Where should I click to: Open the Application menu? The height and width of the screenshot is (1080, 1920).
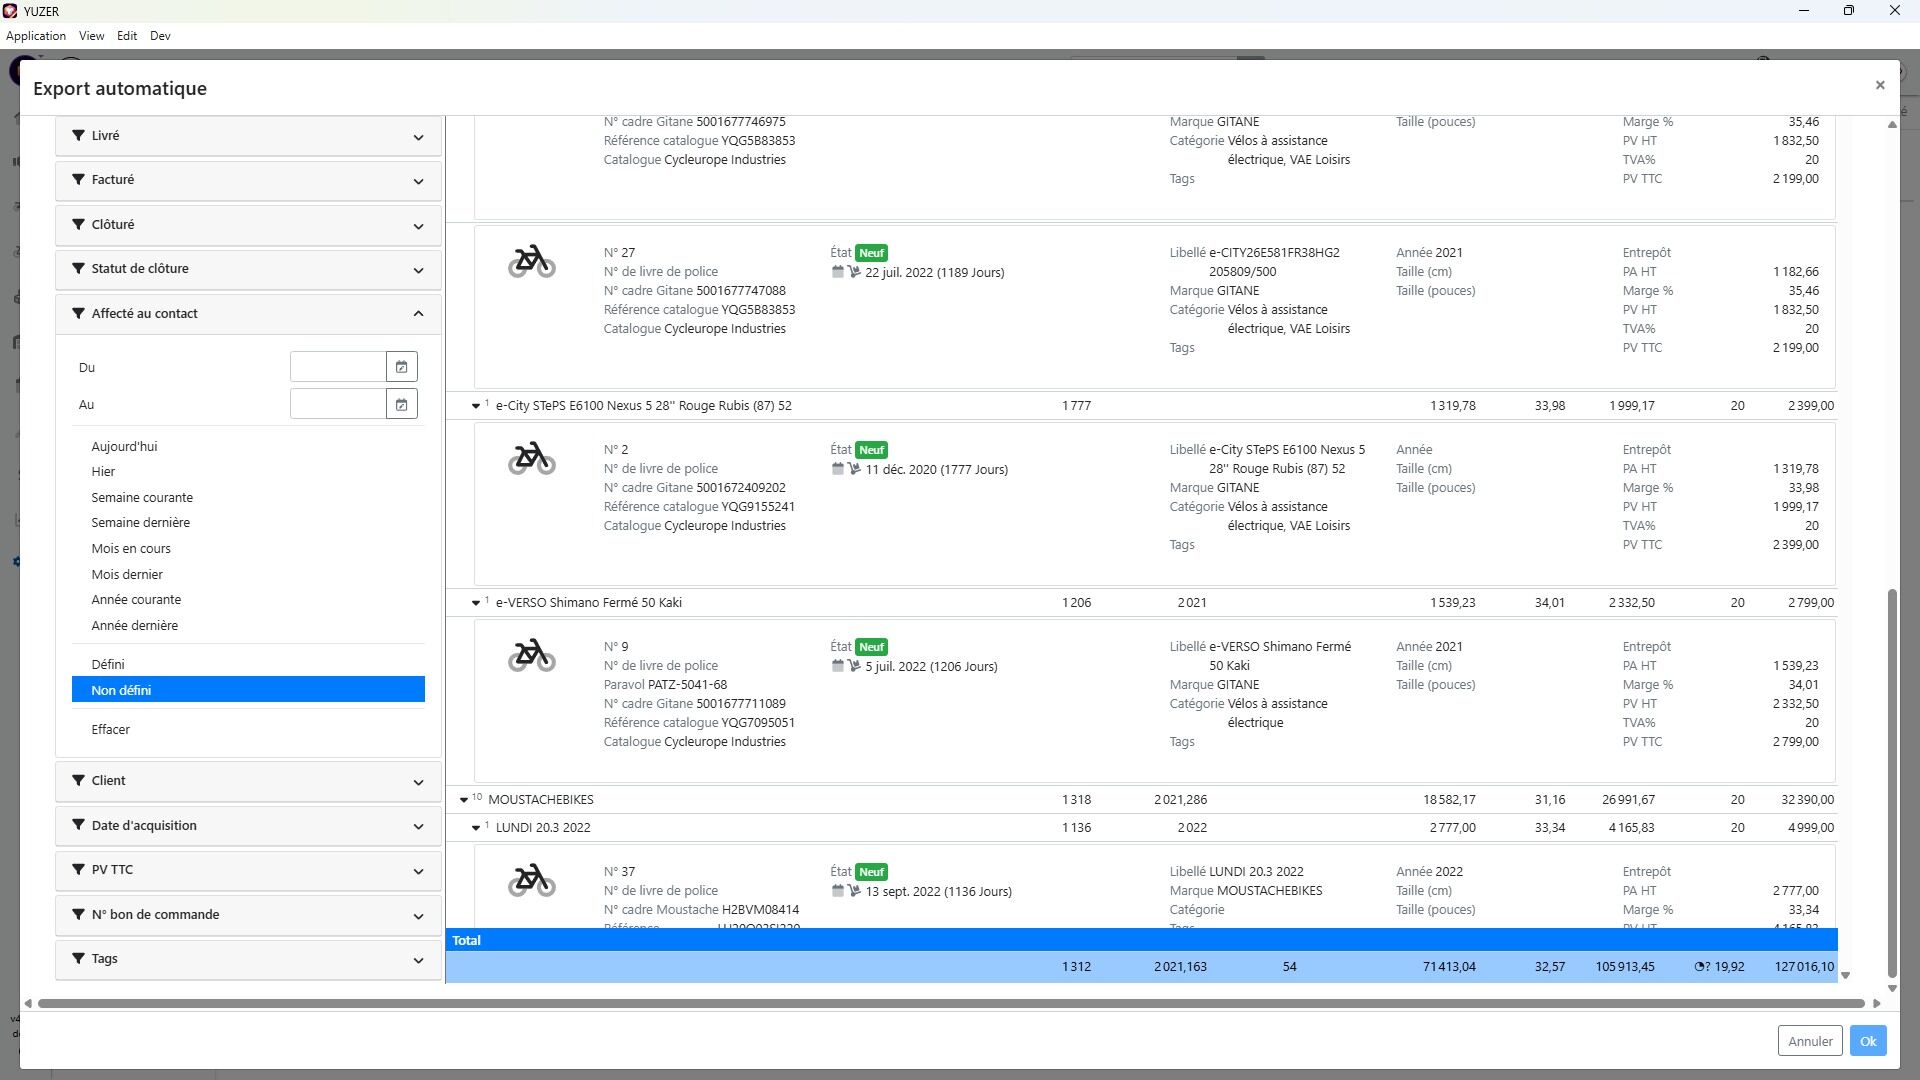[36, 36]
